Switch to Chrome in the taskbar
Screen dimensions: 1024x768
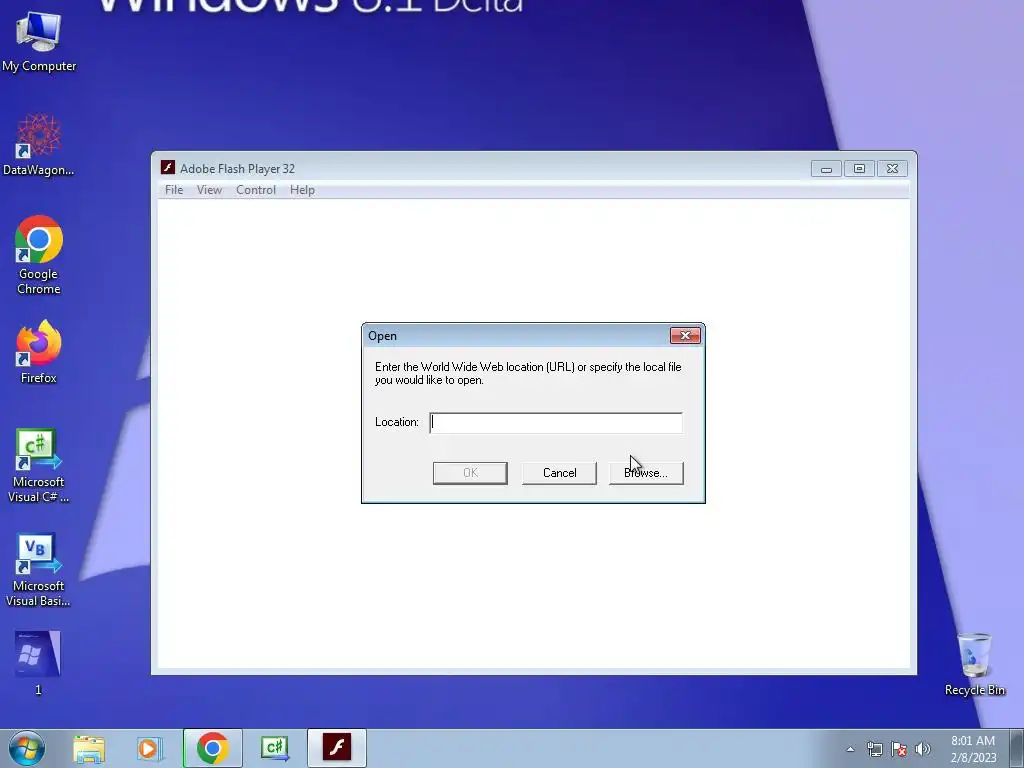[212, 748]
